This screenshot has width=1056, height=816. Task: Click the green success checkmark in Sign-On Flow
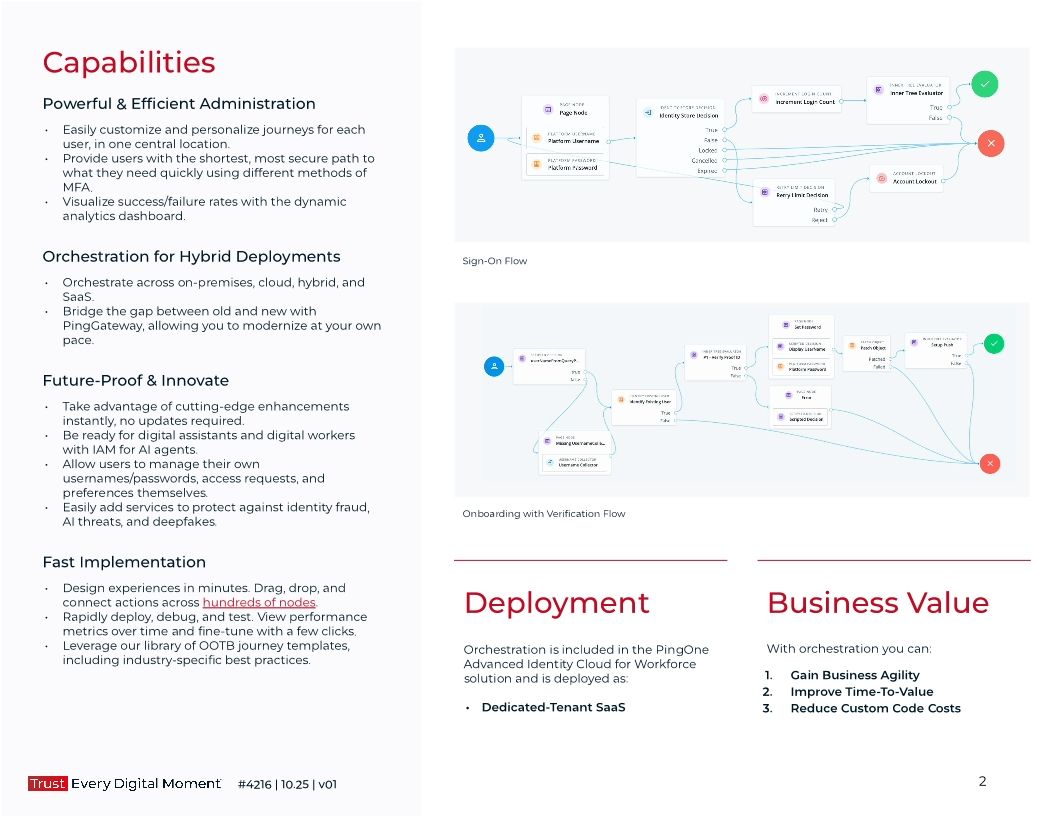coord(986,85)
